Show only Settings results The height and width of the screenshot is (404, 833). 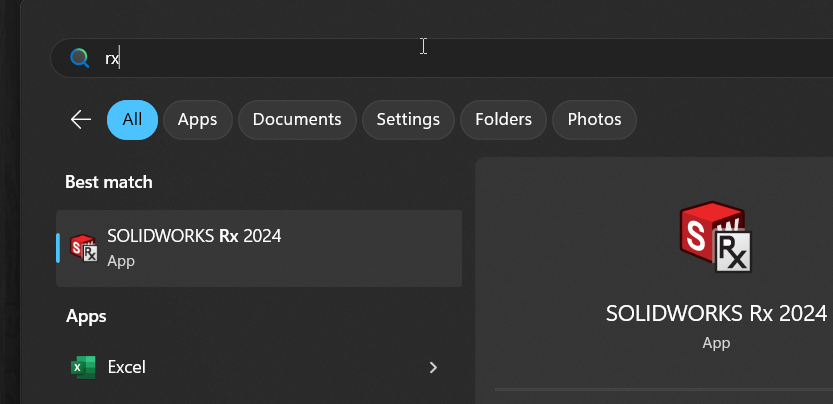[408, 120]
